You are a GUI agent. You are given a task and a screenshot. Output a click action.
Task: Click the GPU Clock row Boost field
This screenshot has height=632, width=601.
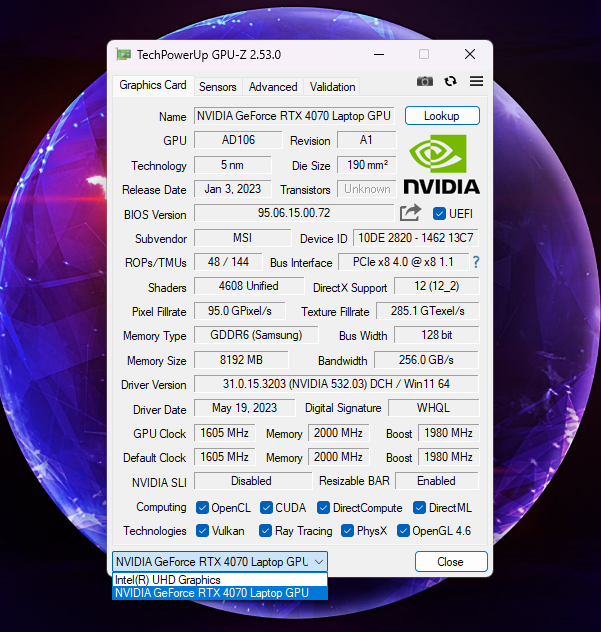click(448, 433)
